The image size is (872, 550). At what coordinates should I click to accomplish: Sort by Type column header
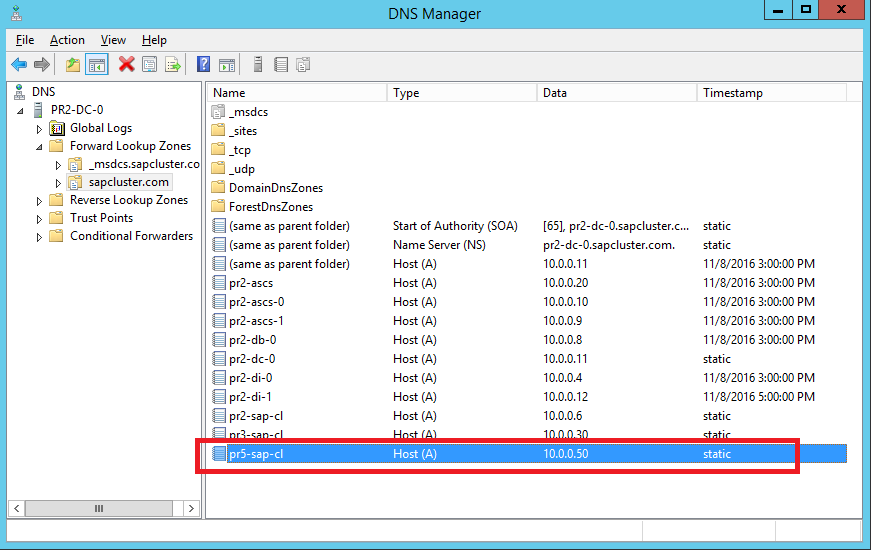[462, 93]
